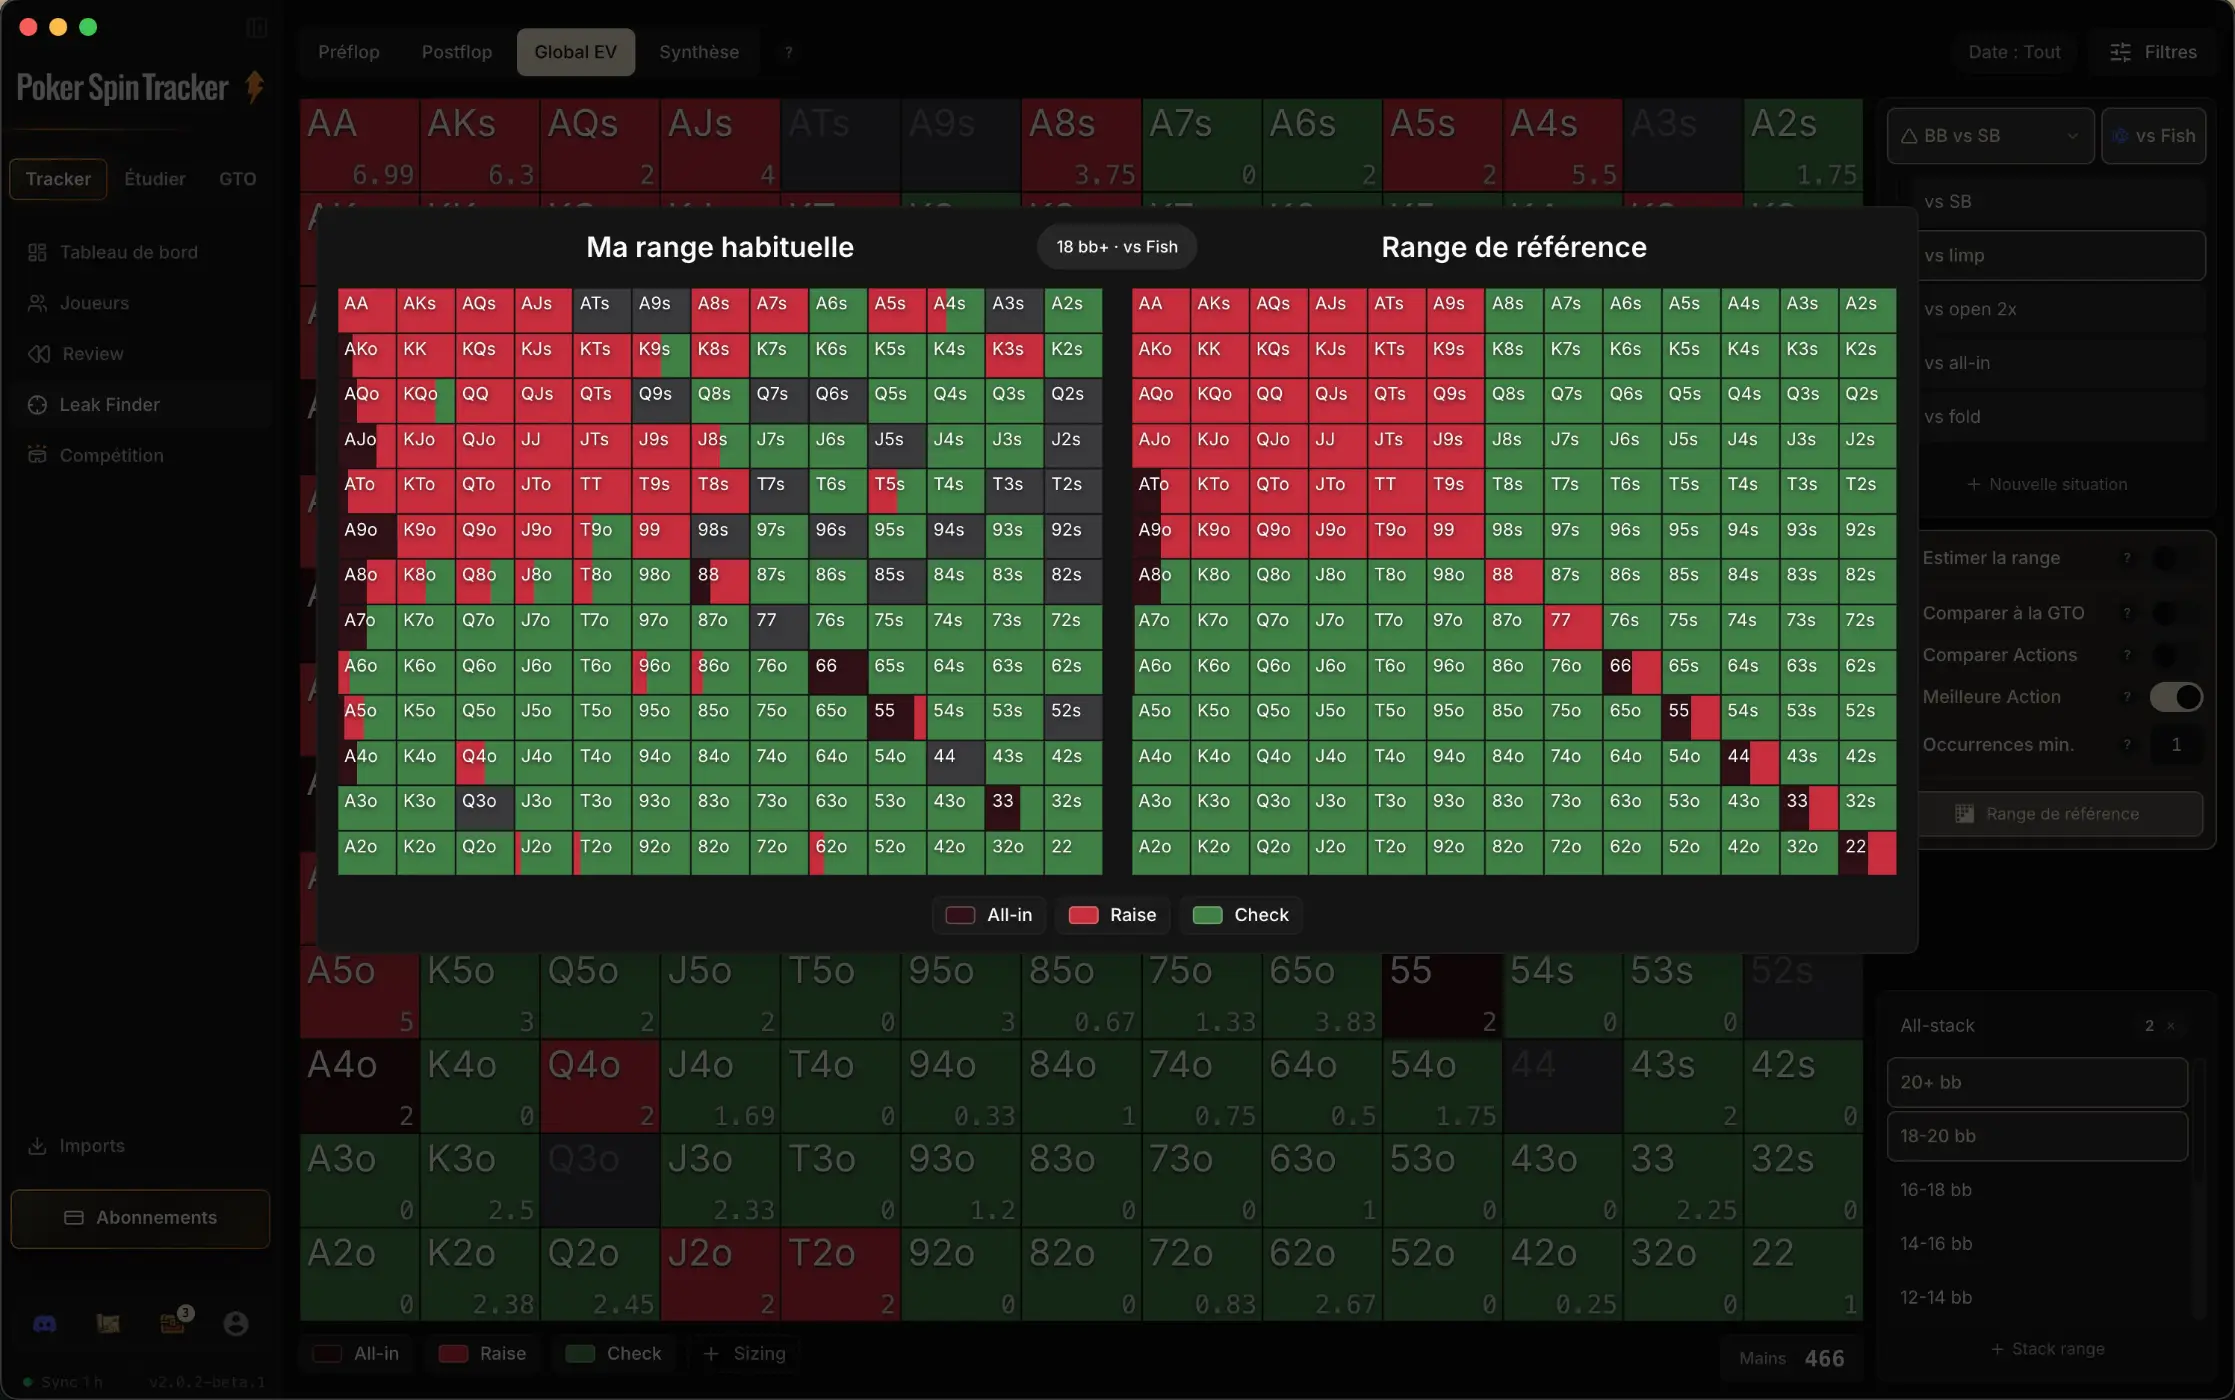
Task: Select the 18-20 bb stack range
Action: point(2037,1136)
